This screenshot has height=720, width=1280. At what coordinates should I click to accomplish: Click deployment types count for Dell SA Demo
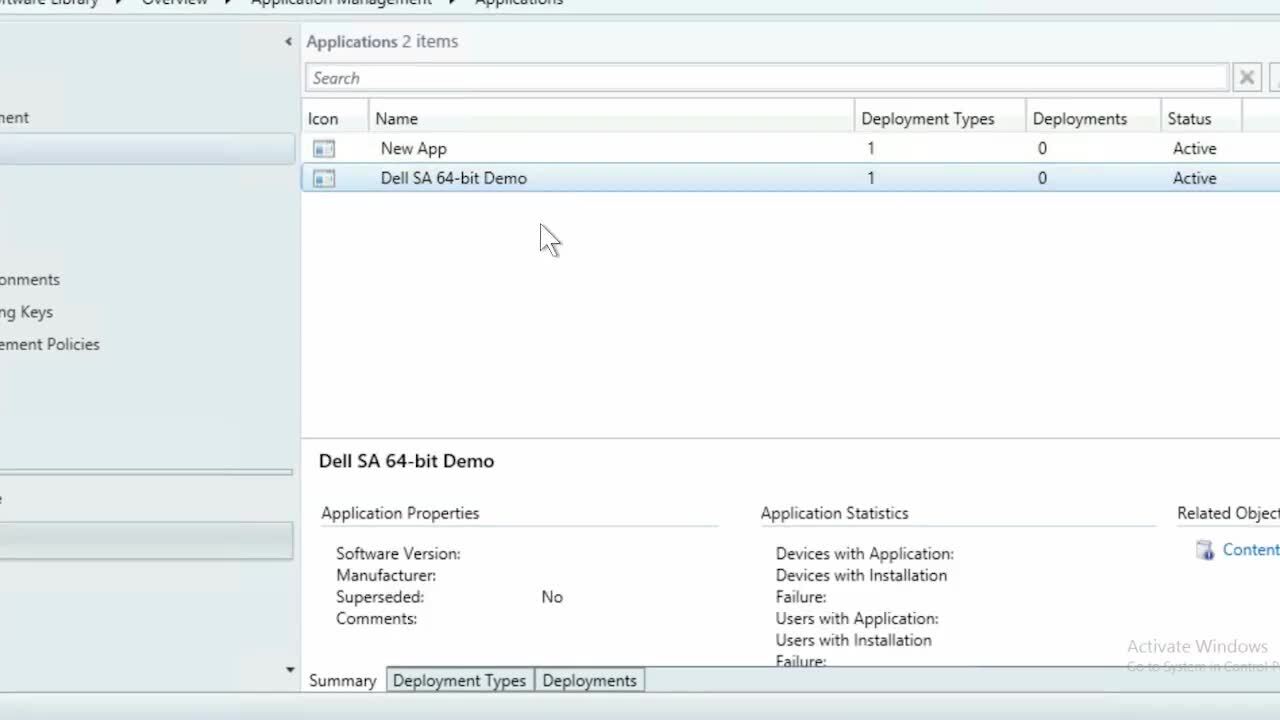[x=870, y=178]
